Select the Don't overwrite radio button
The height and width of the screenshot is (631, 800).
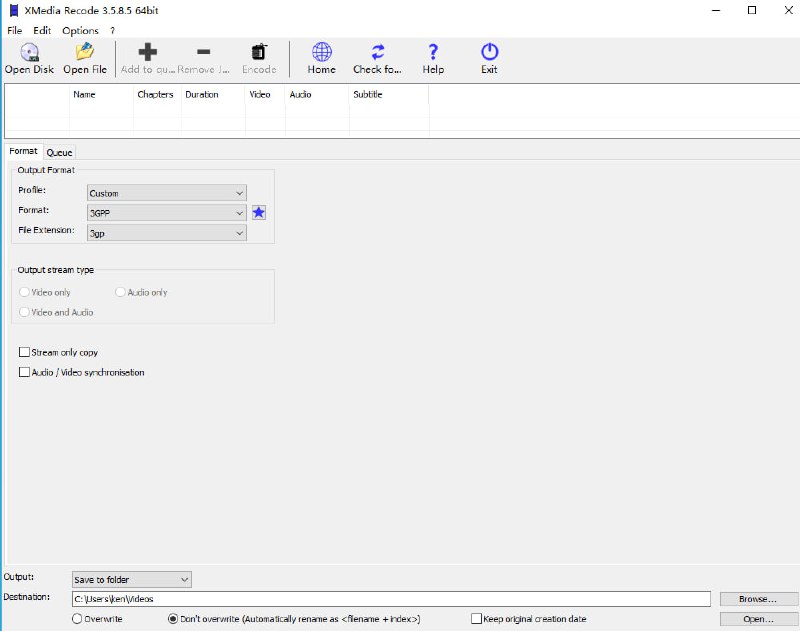tap(173, 619)
